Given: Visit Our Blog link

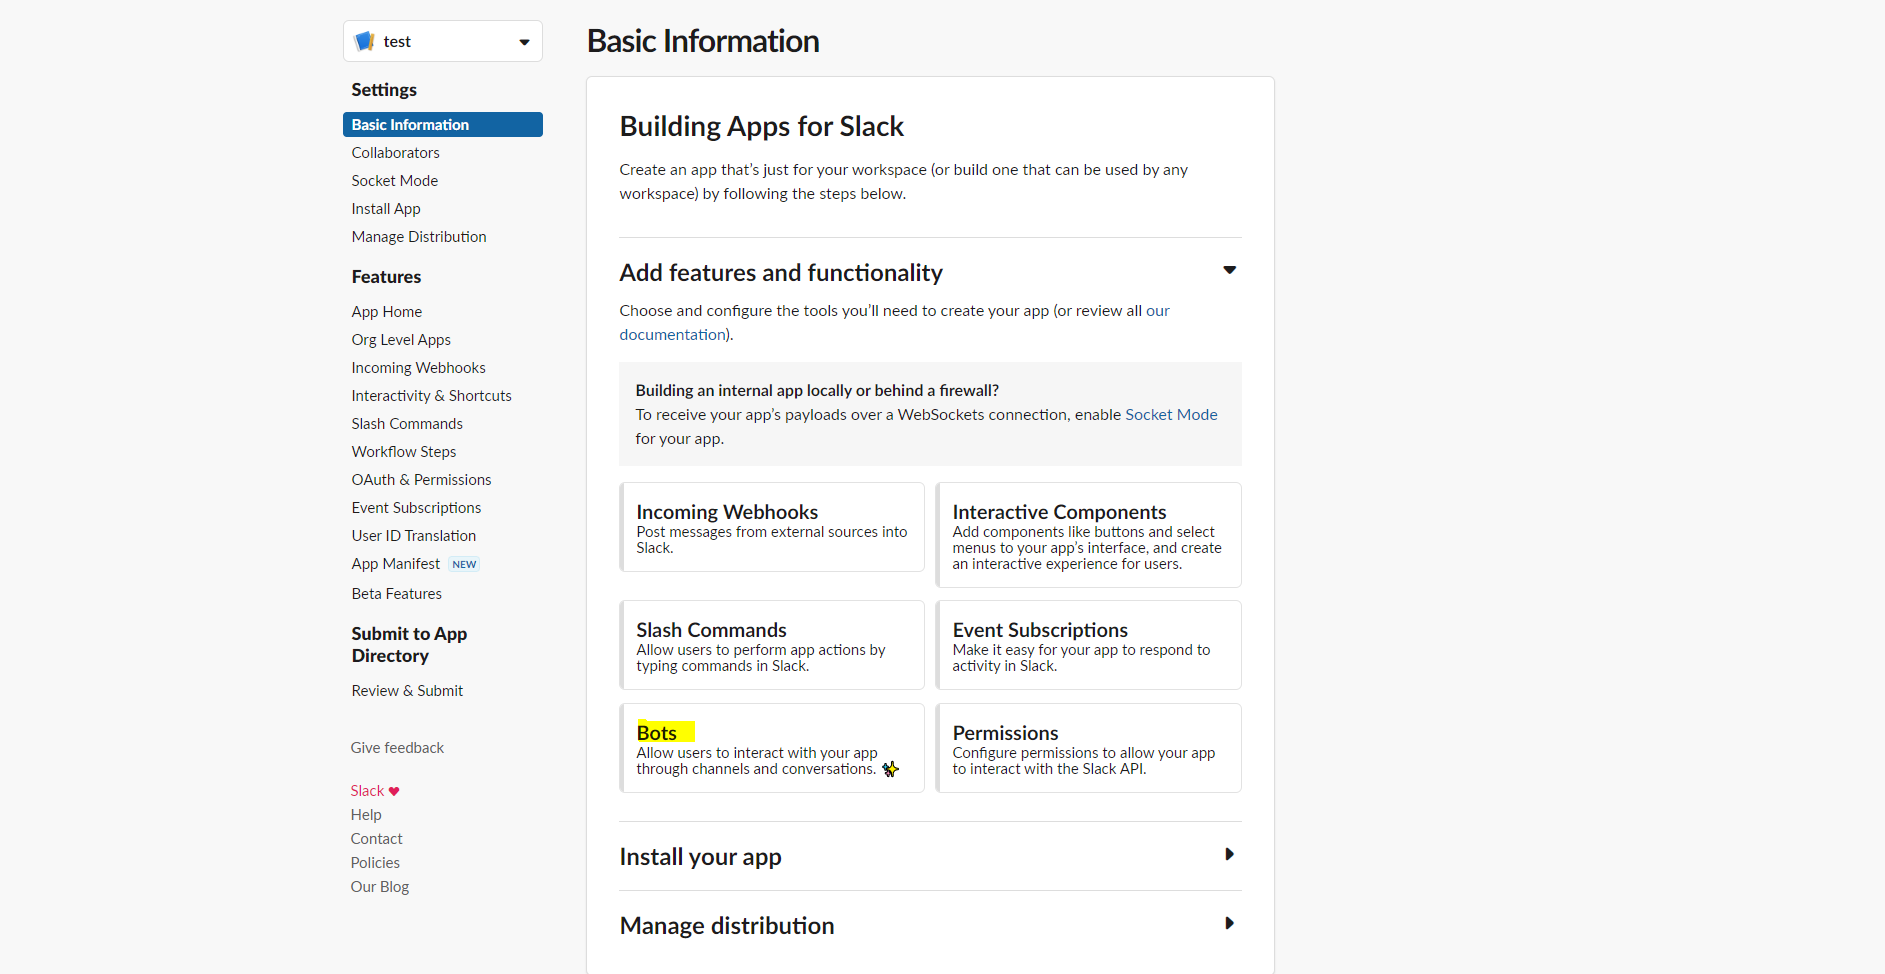Looking at the screenshot, I should [x=380, y=886].
